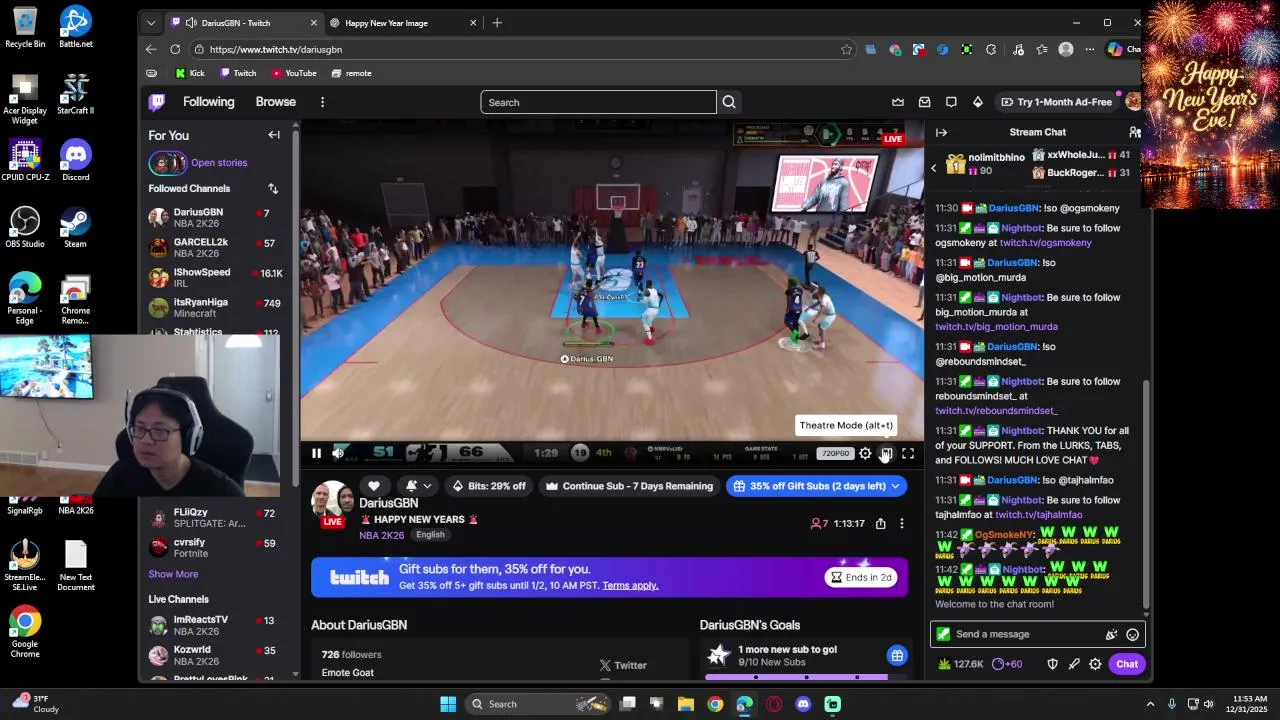Expand the gift leaderboard left chevron

[x=934, y=168]
